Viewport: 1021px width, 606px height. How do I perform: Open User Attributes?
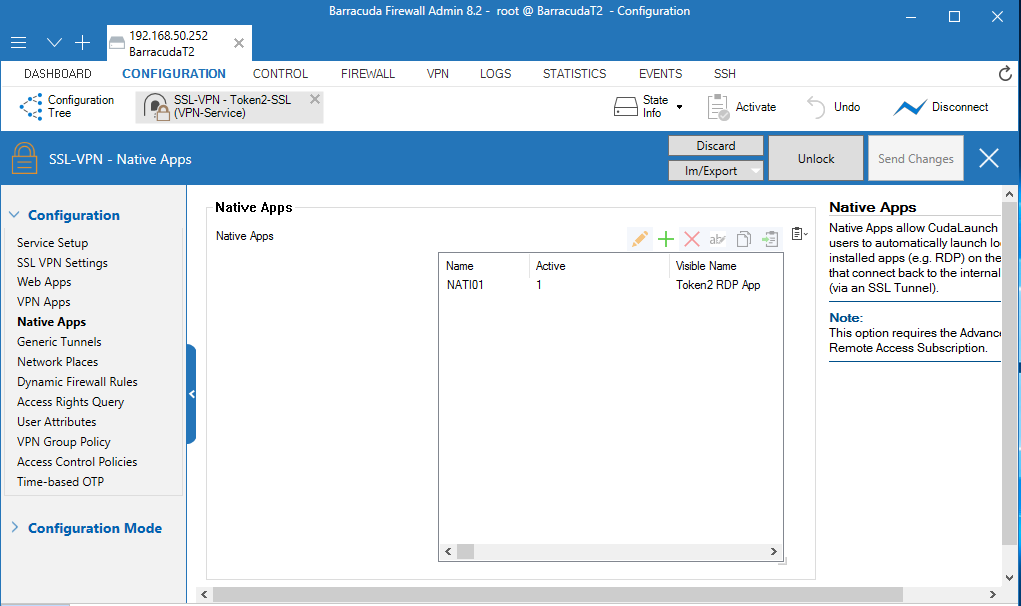tap(57, 422)
